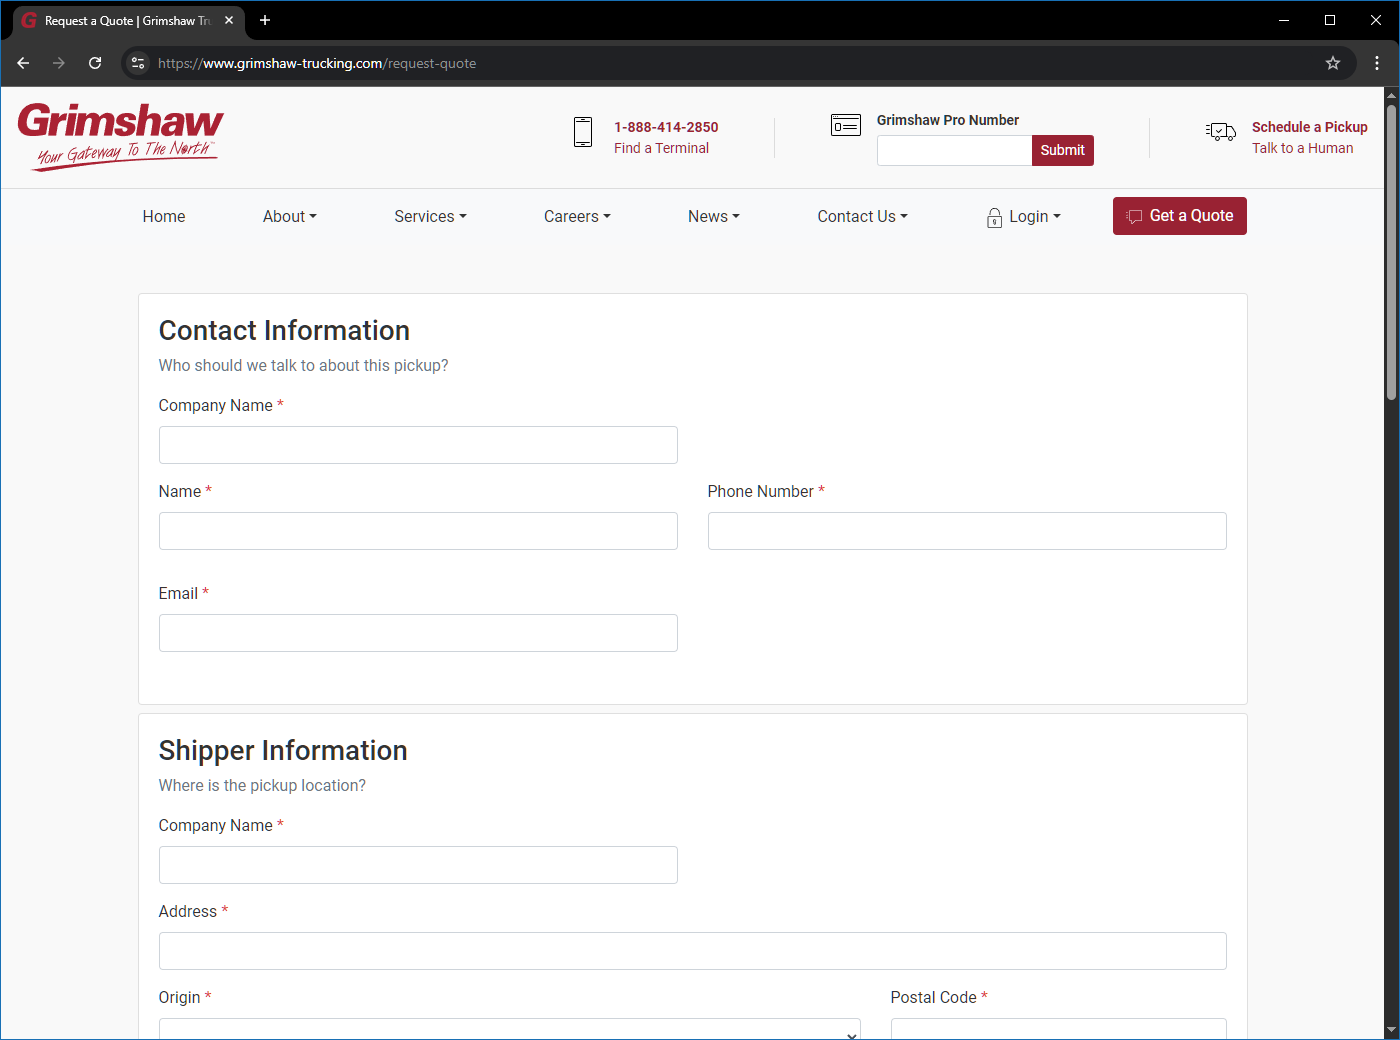Screen dimensions: 1400x1040
Task: Click the Grimshaw Pro Number label
Action: (x=948, y=120)
